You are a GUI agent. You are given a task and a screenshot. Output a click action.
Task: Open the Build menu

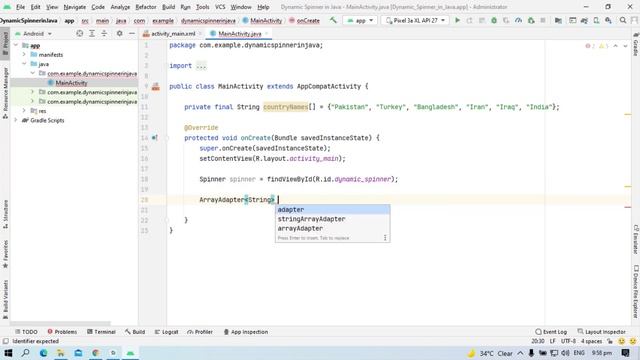pos(168,7)
